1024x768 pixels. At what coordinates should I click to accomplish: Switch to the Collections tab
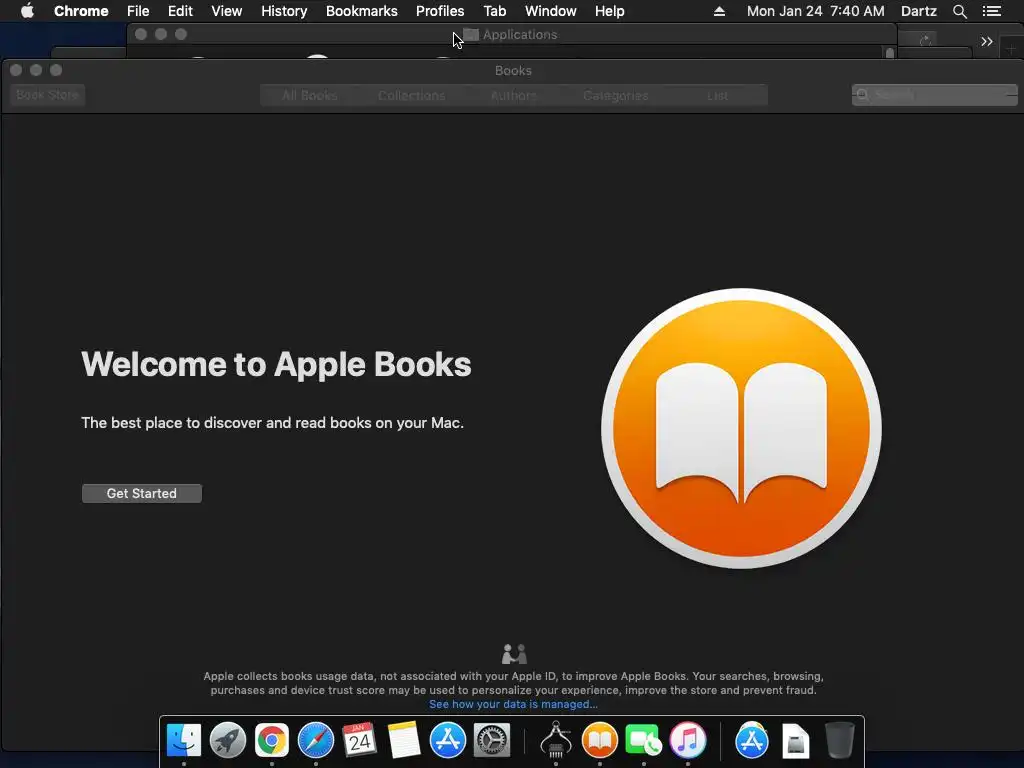(411, 95)
